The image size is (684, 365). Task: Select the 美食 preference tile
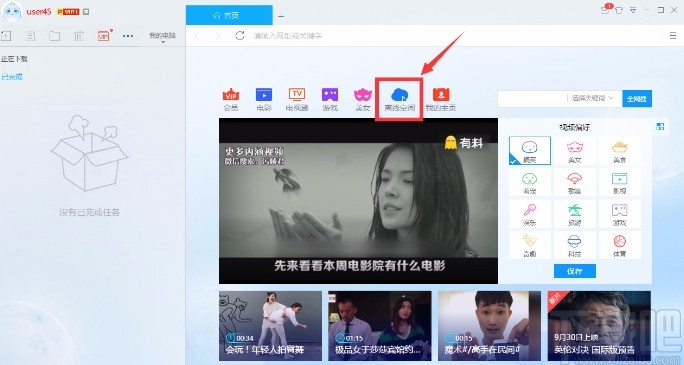[x=619, y=151]
